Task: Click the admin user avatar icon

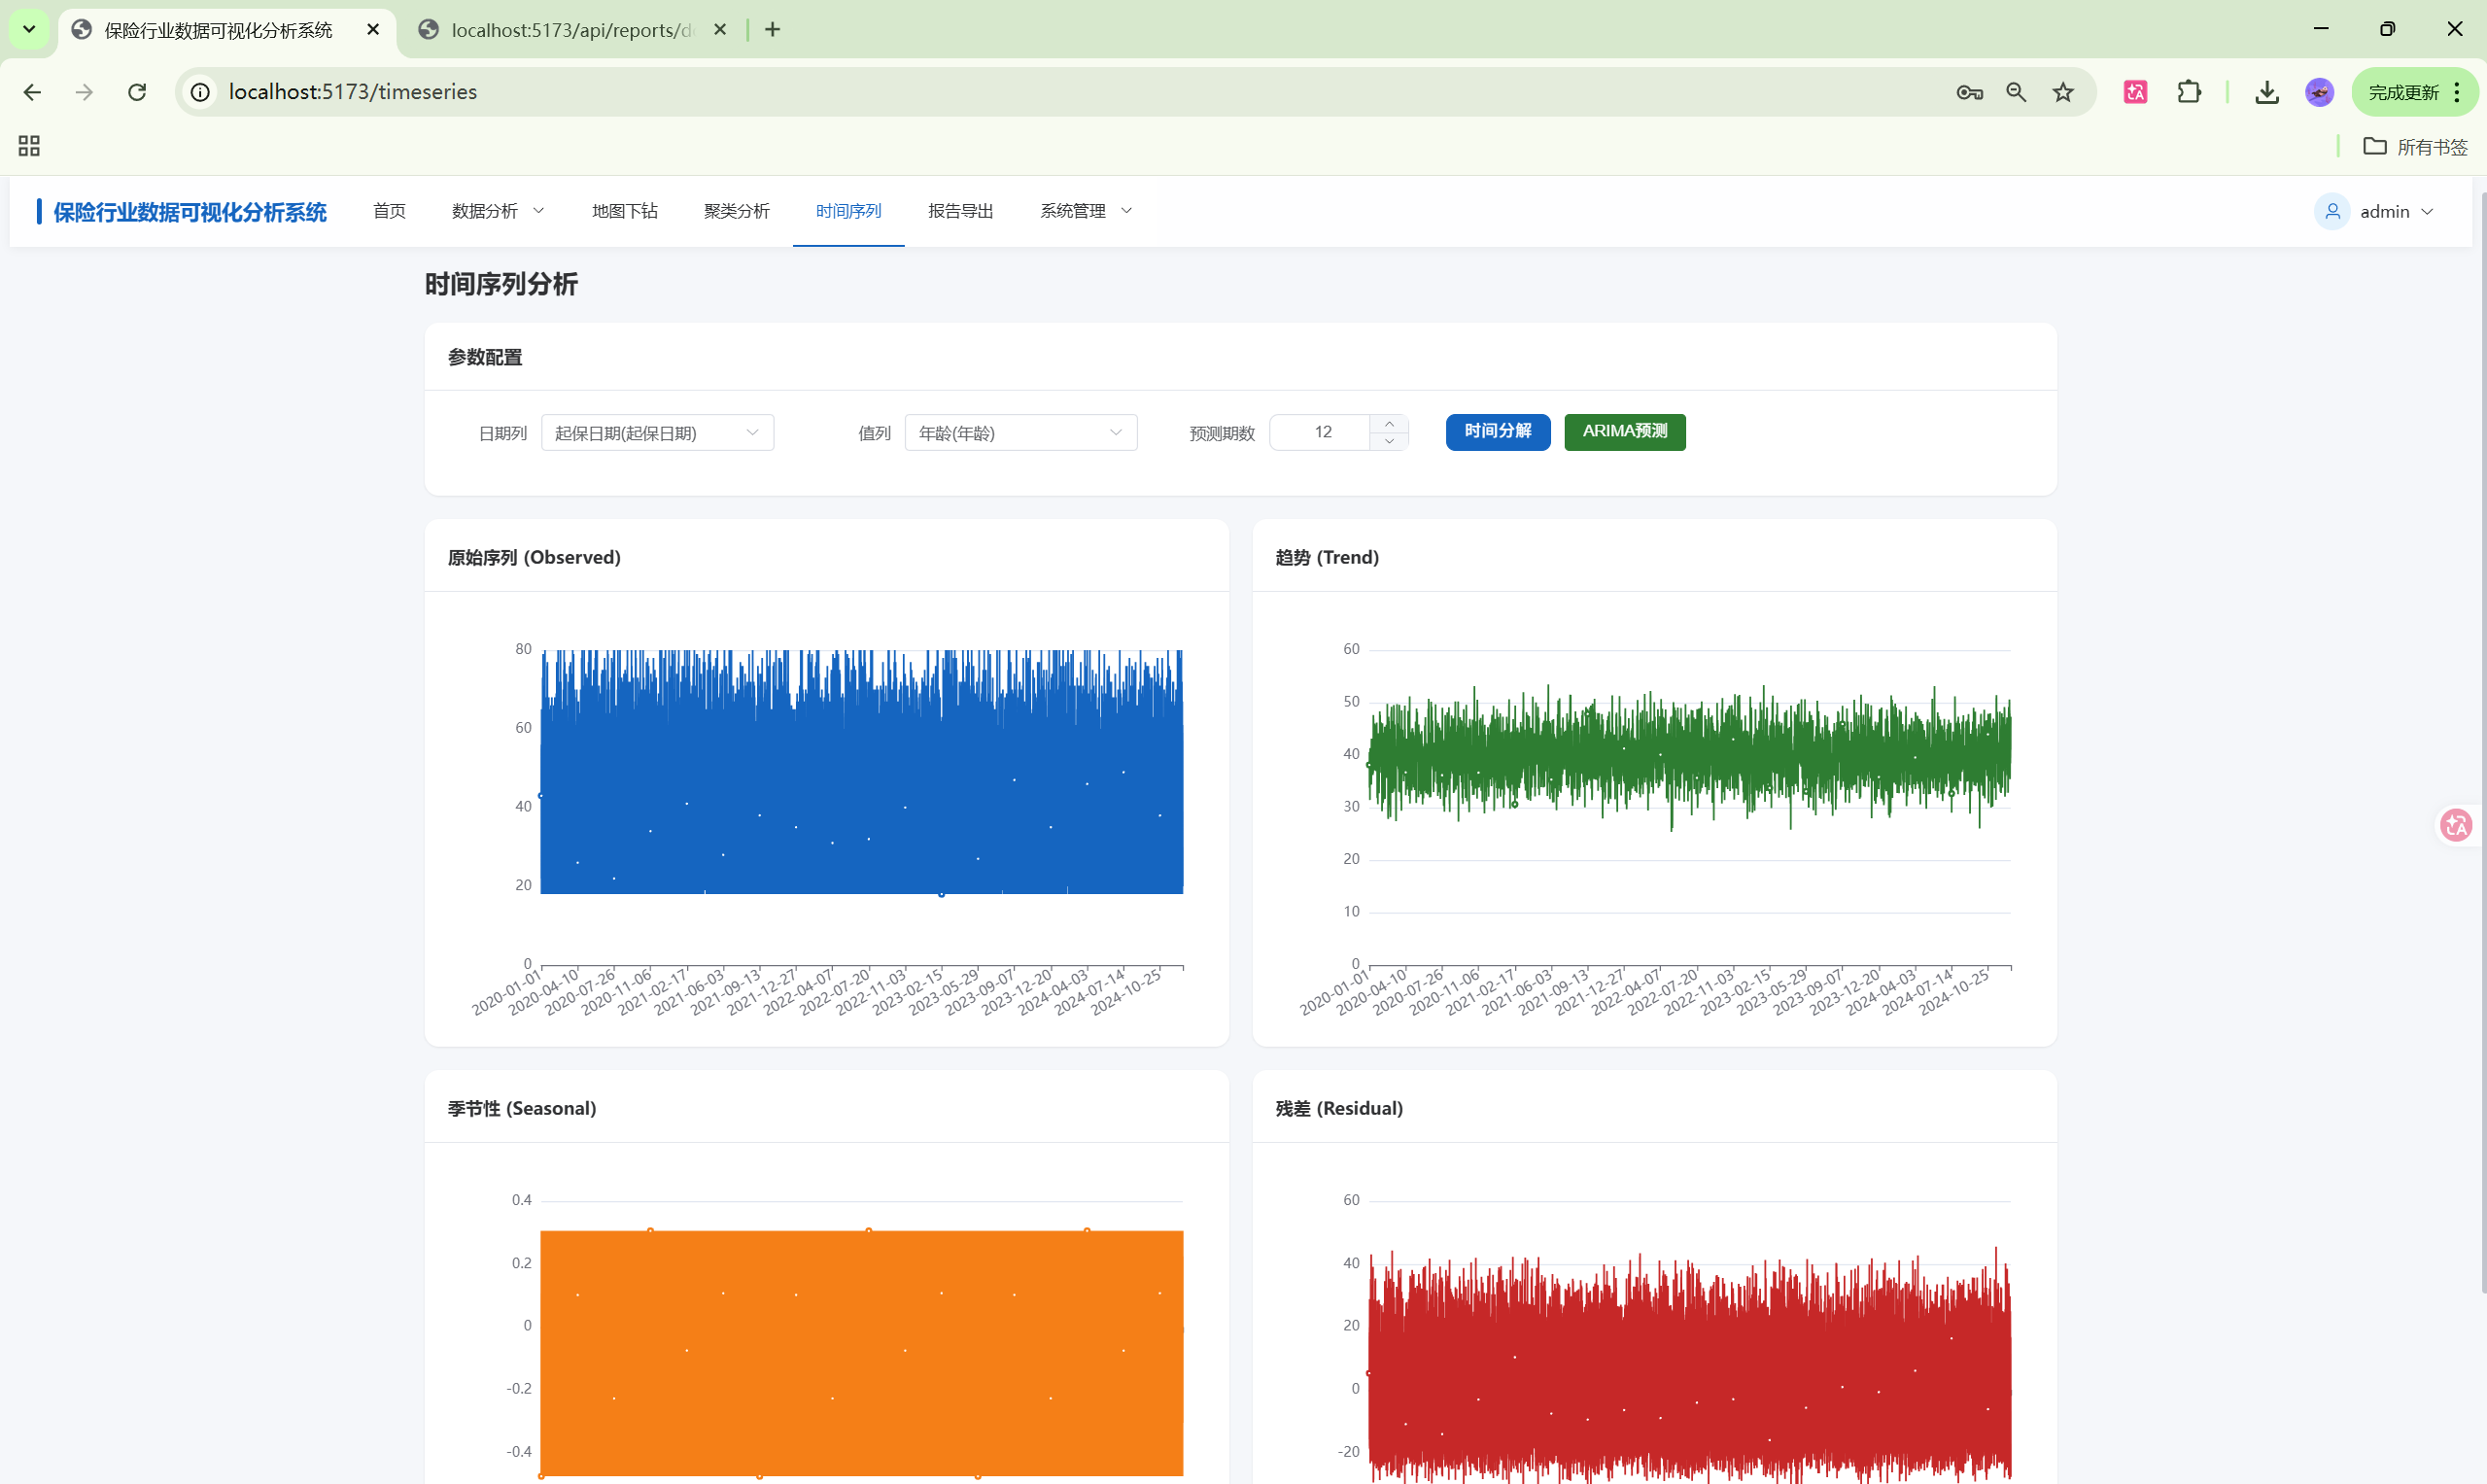Action: pyautogui.click(x=2332, y=211)
